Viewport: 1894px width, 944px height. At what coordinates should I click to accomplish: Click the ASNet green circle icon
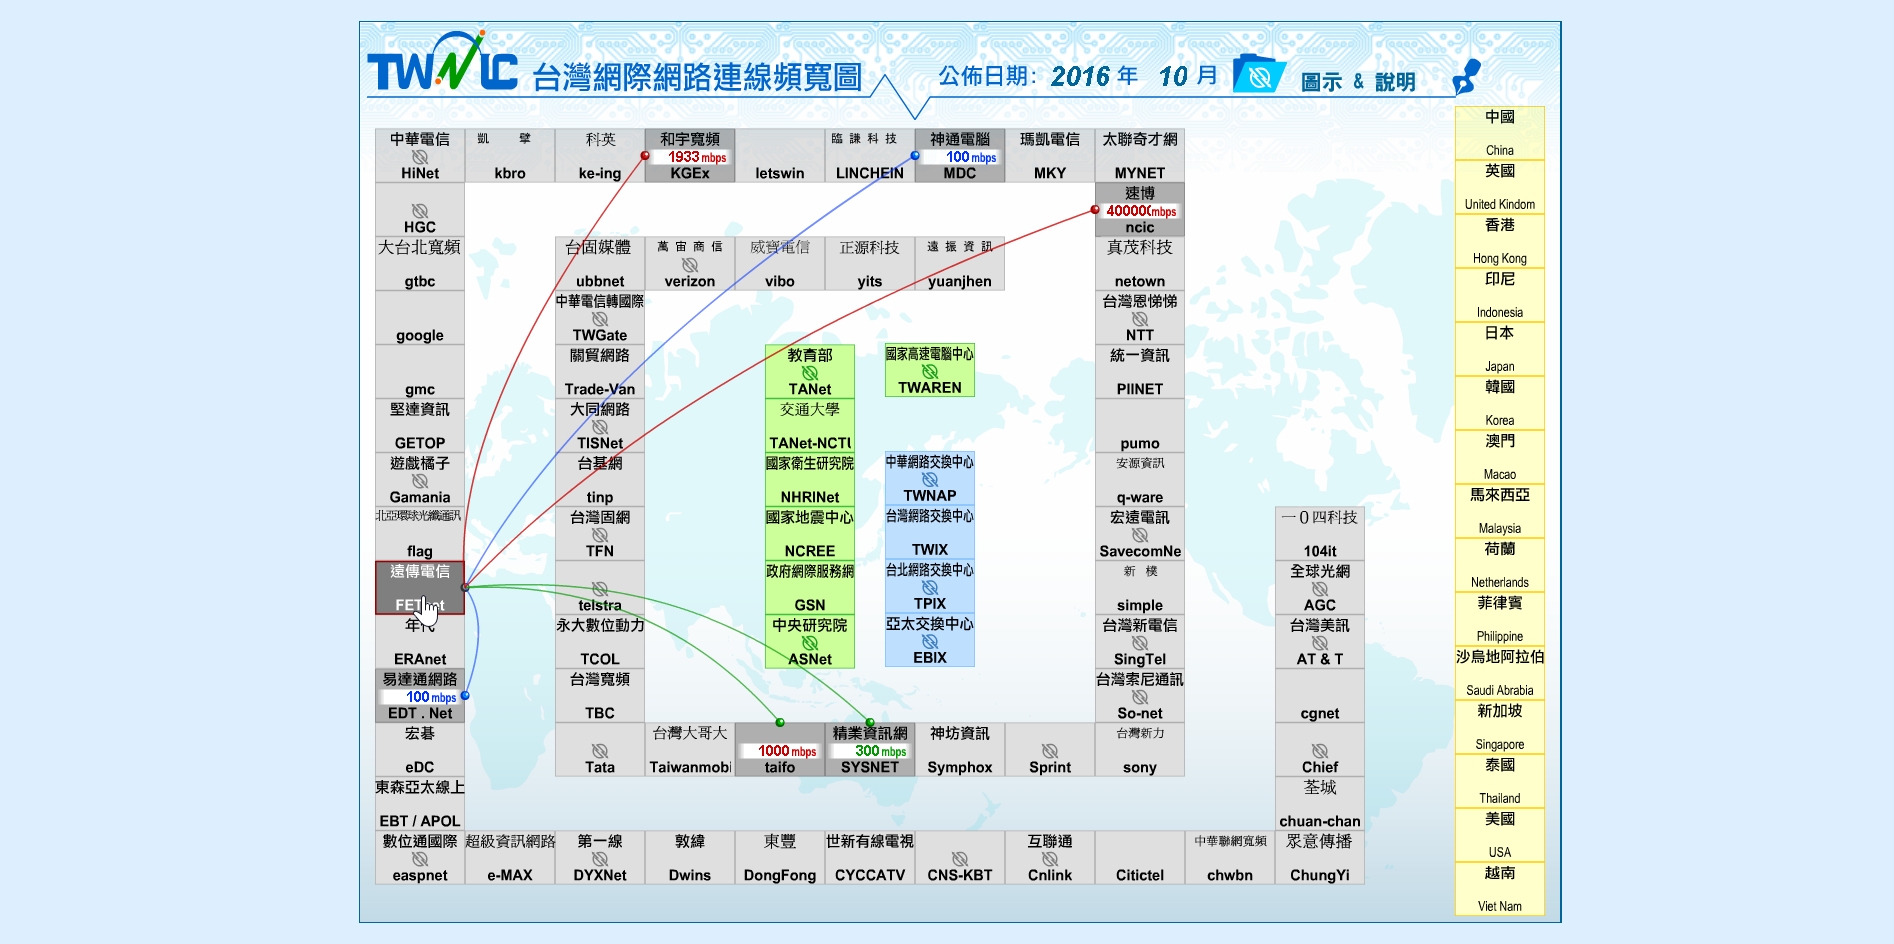coord(810,643)
